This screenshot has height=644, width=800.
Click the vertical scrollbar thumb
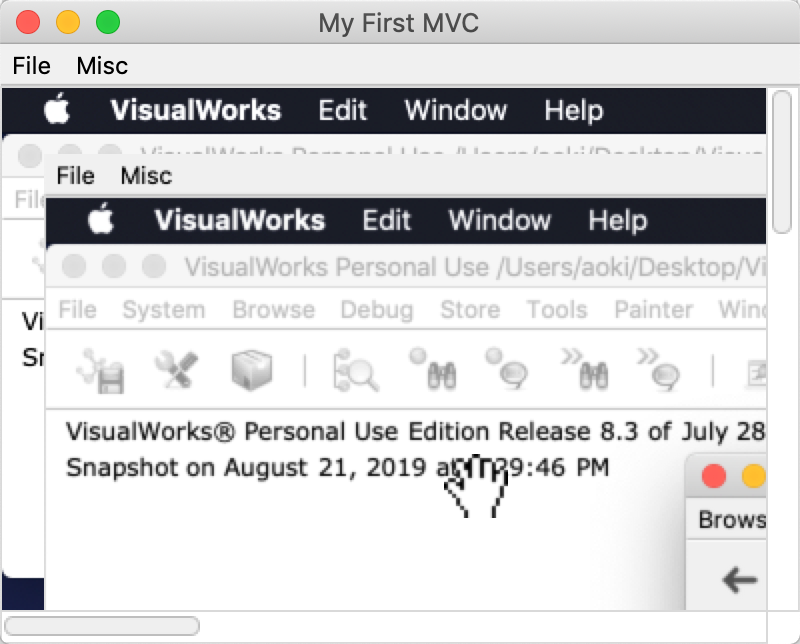pyautogui.click(x=782, y=161)
